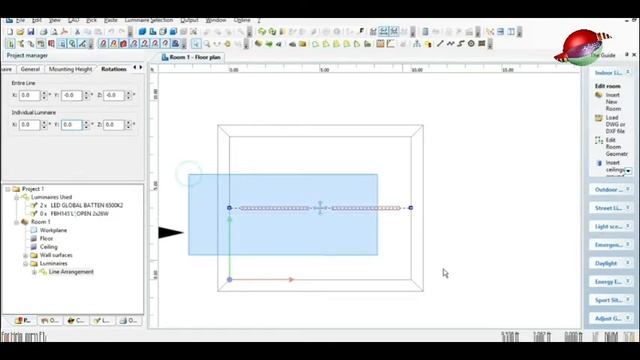Click the Save floppy disk icon

[31, 32]
